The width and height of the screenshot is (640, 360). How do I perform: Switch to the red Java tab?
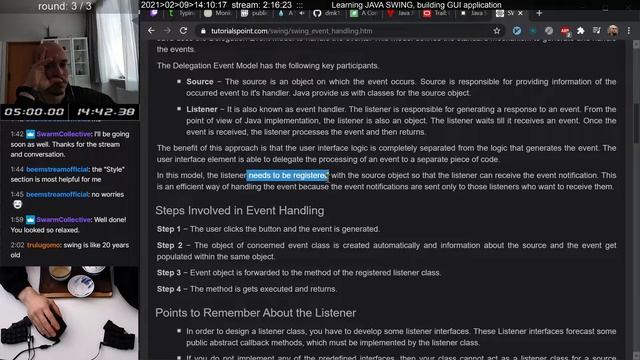[400, 13]
